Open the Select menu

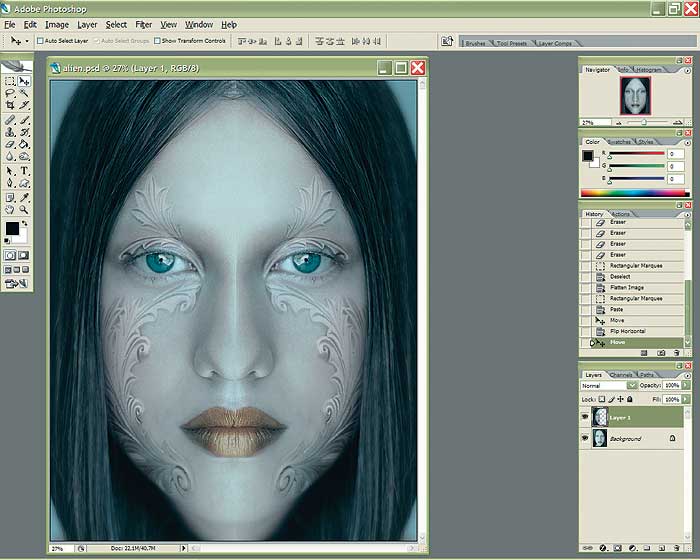click(x=116, y=25)
